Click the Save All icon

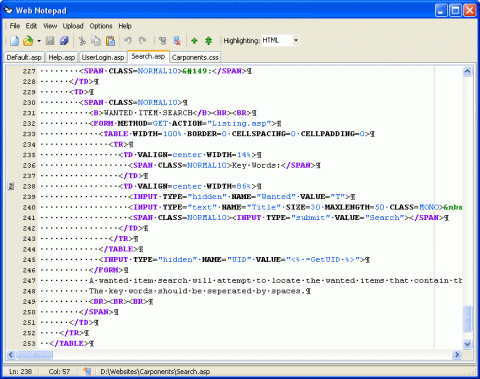click(x=64, y=41)
